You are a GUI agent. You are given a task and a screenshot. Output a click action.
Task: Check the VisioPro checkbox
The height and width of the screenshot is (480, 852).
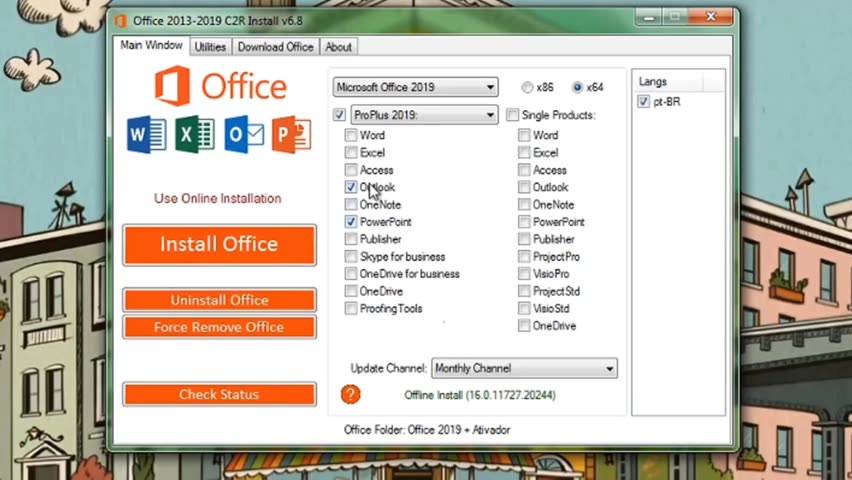524,273
